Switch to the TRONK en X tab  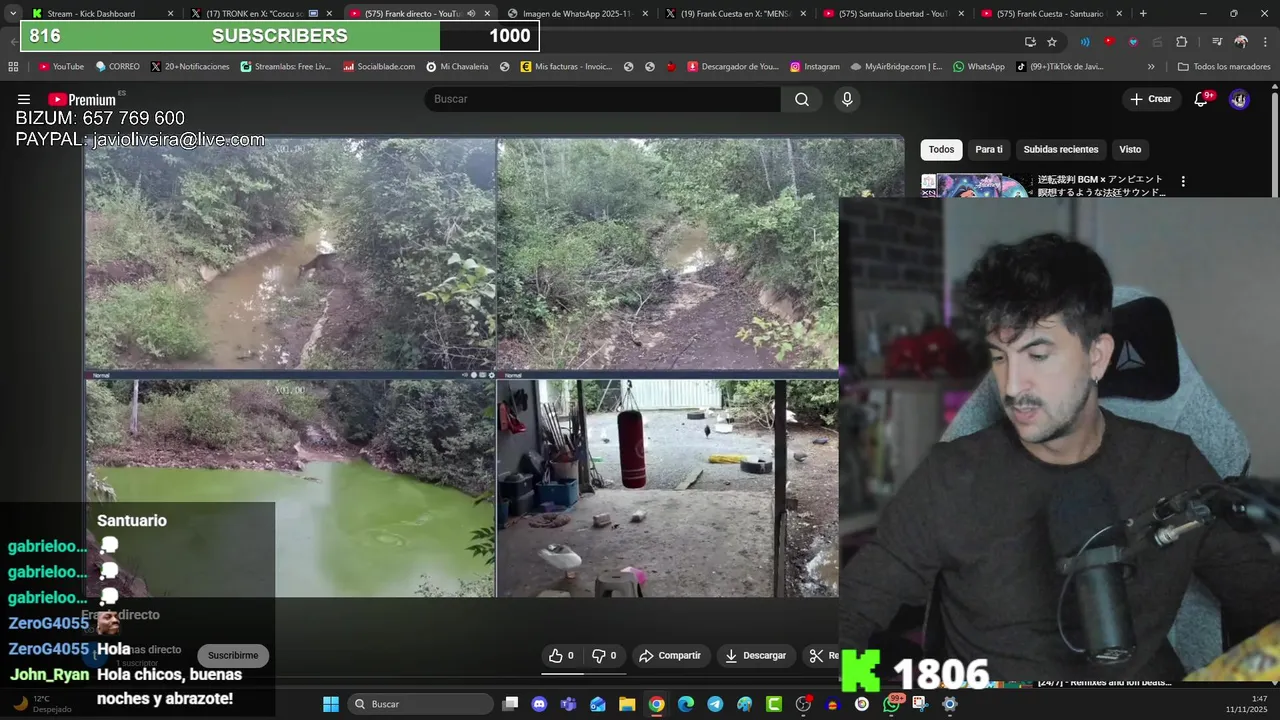(x=263, y=14)
